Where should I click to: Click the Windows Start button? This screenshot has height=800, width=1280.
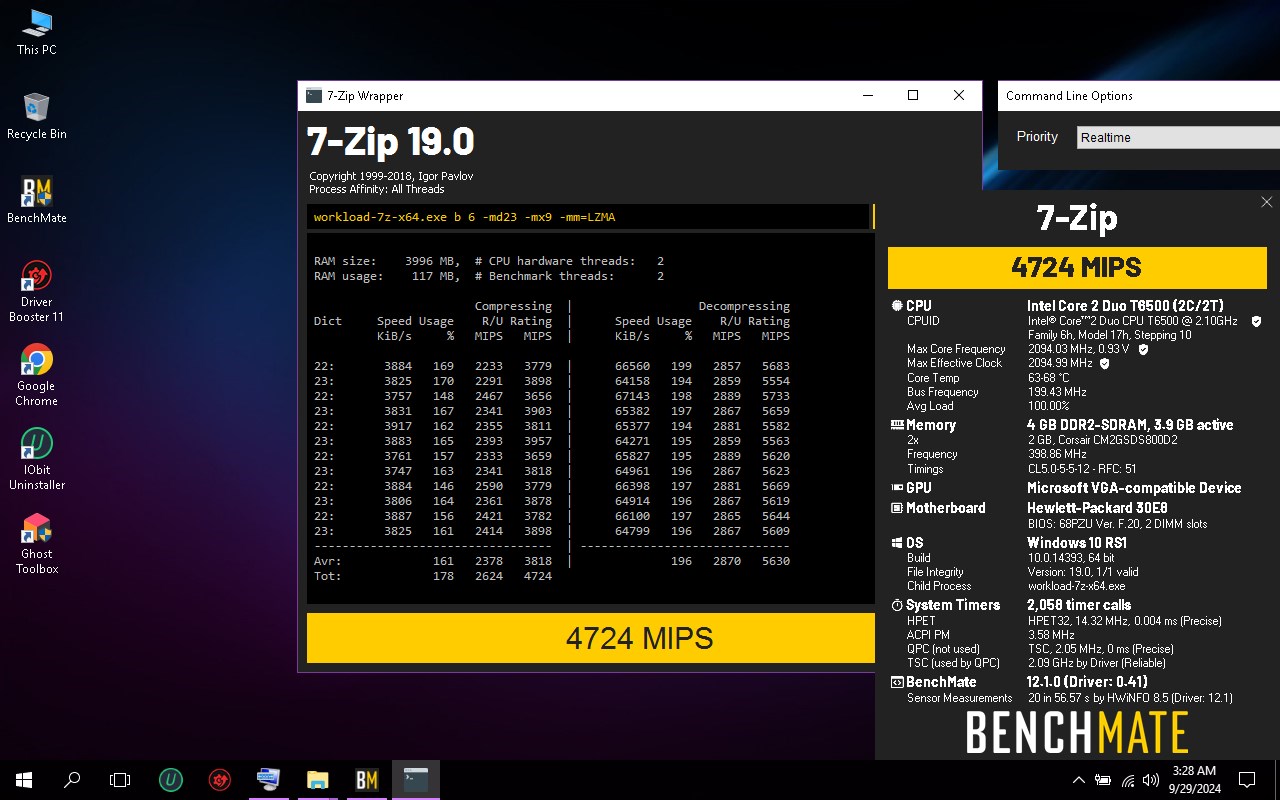(24, 780)
